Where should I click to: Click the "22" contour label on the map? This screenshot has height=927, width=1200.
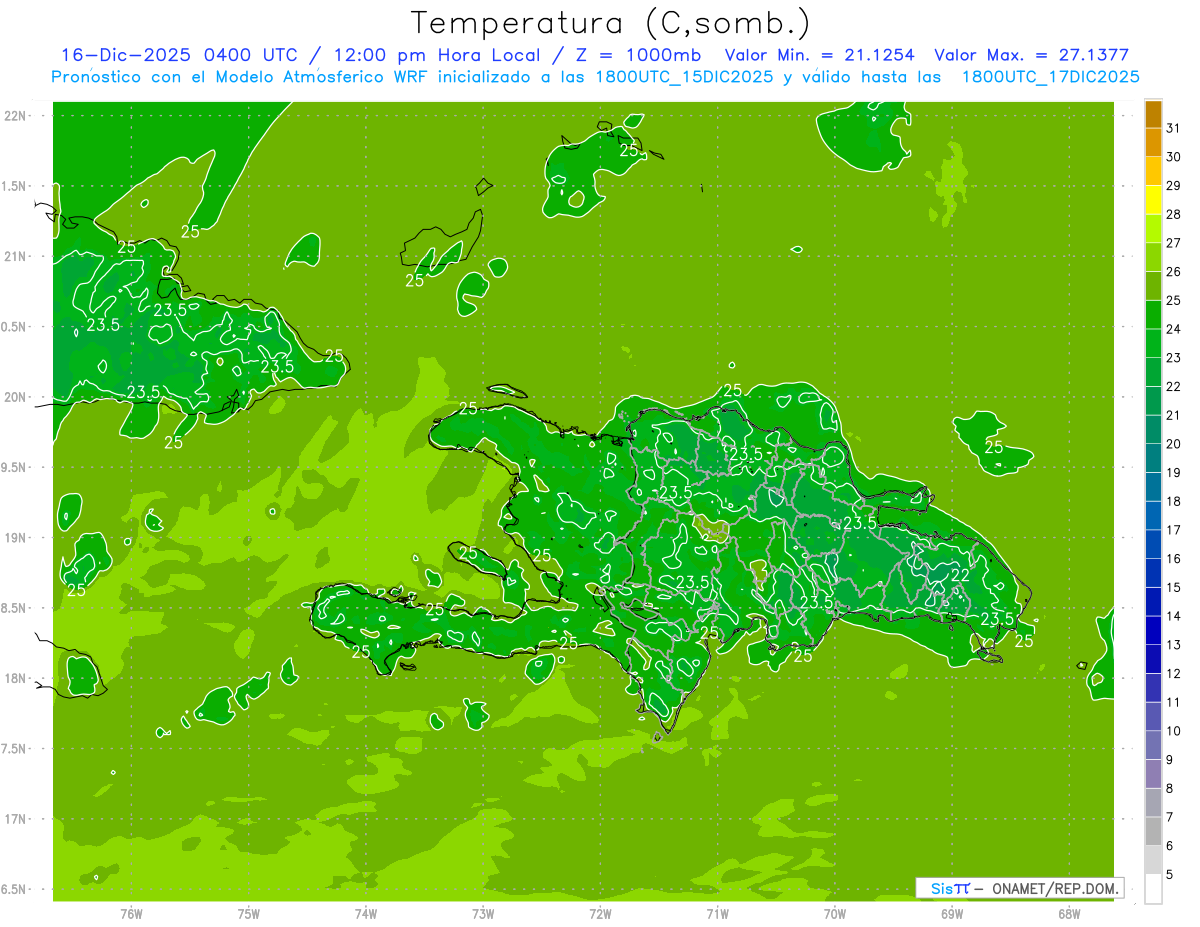(x=960, y=575)
